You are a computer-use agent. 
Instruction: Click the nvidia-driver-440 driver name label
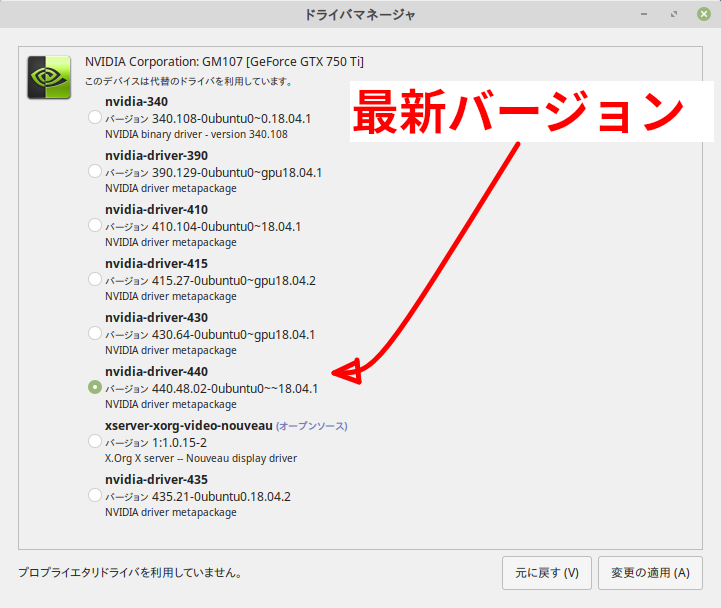(156, 372)
